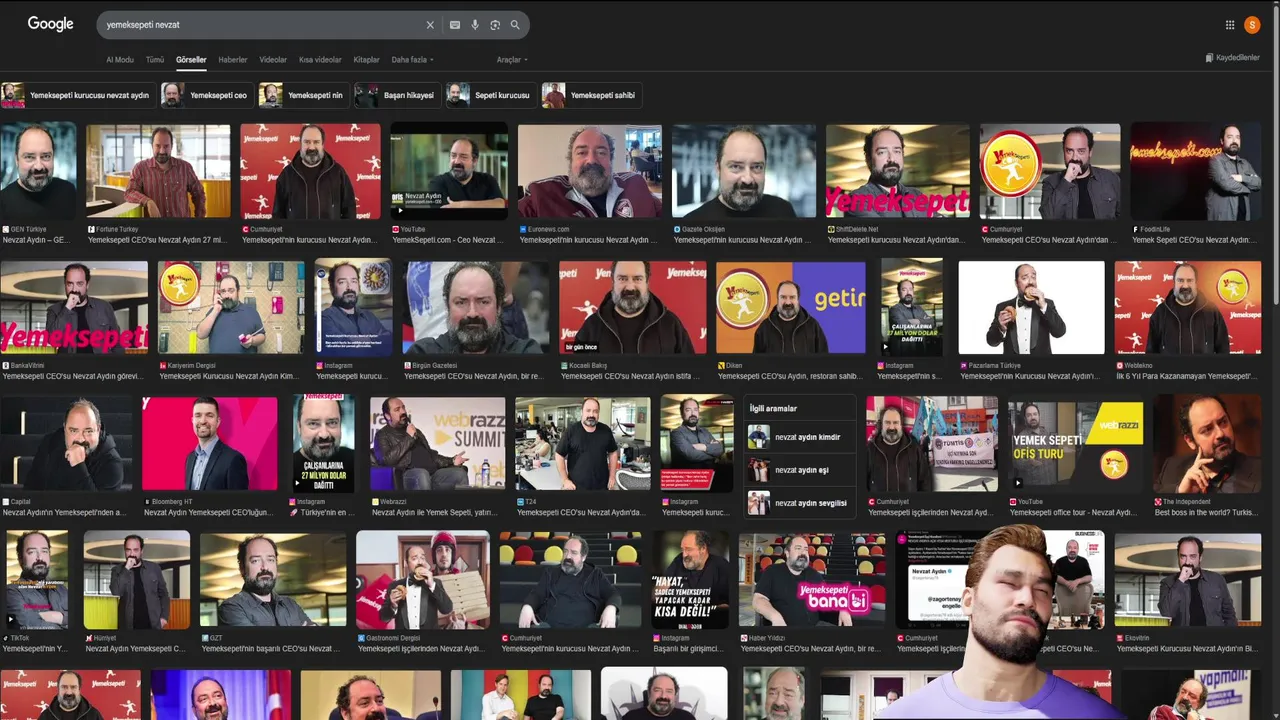The image size is (1280, 720).
Task: Select the Başarı hikayesi suggestion chip
Action: (x=397, y=95)
